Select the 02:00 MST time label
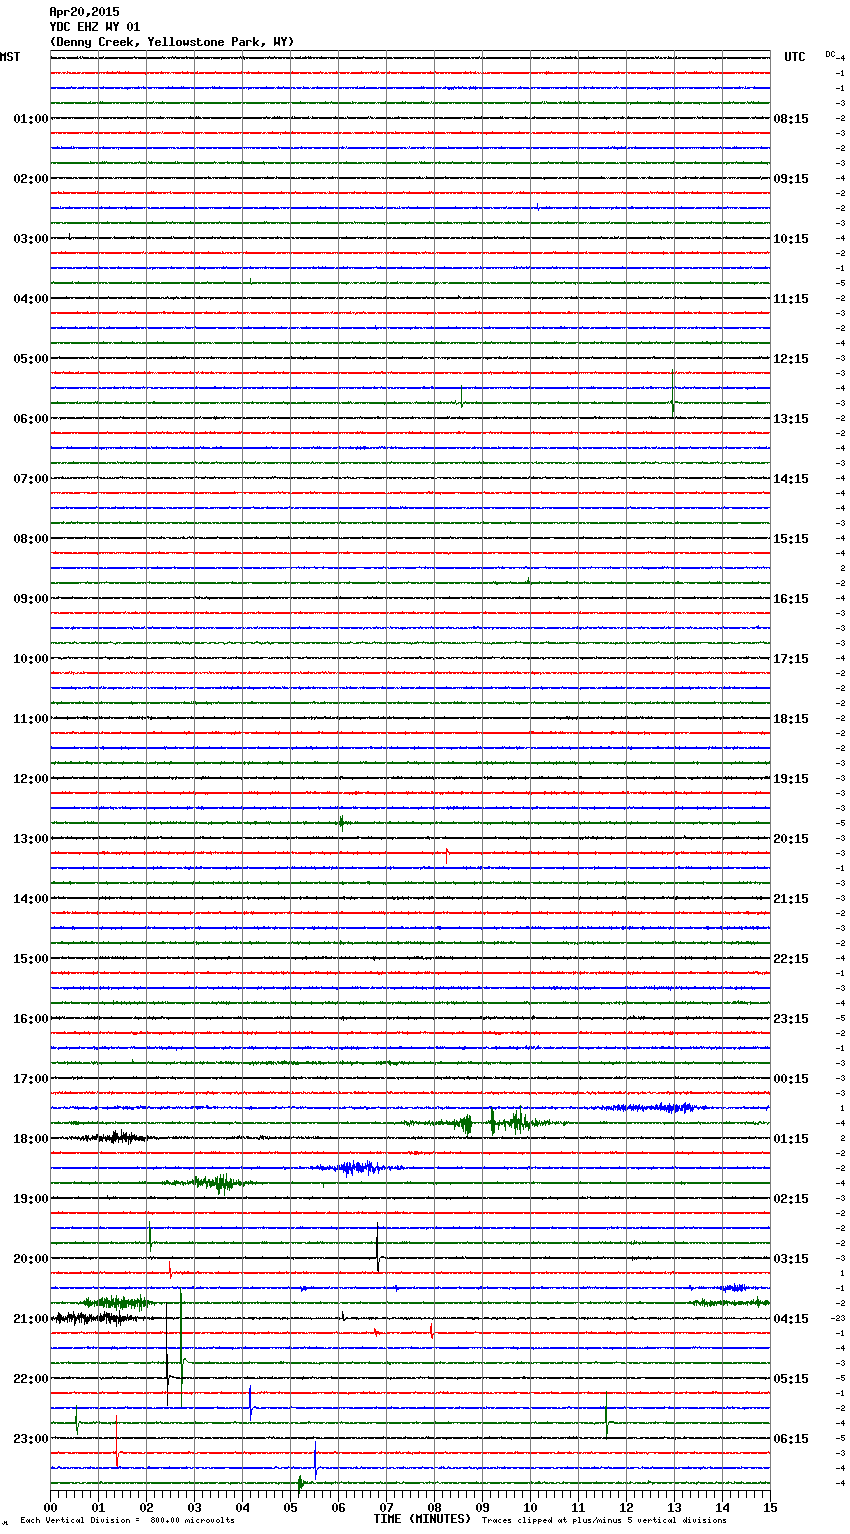The image size is (850, 1534). (31, 179)
